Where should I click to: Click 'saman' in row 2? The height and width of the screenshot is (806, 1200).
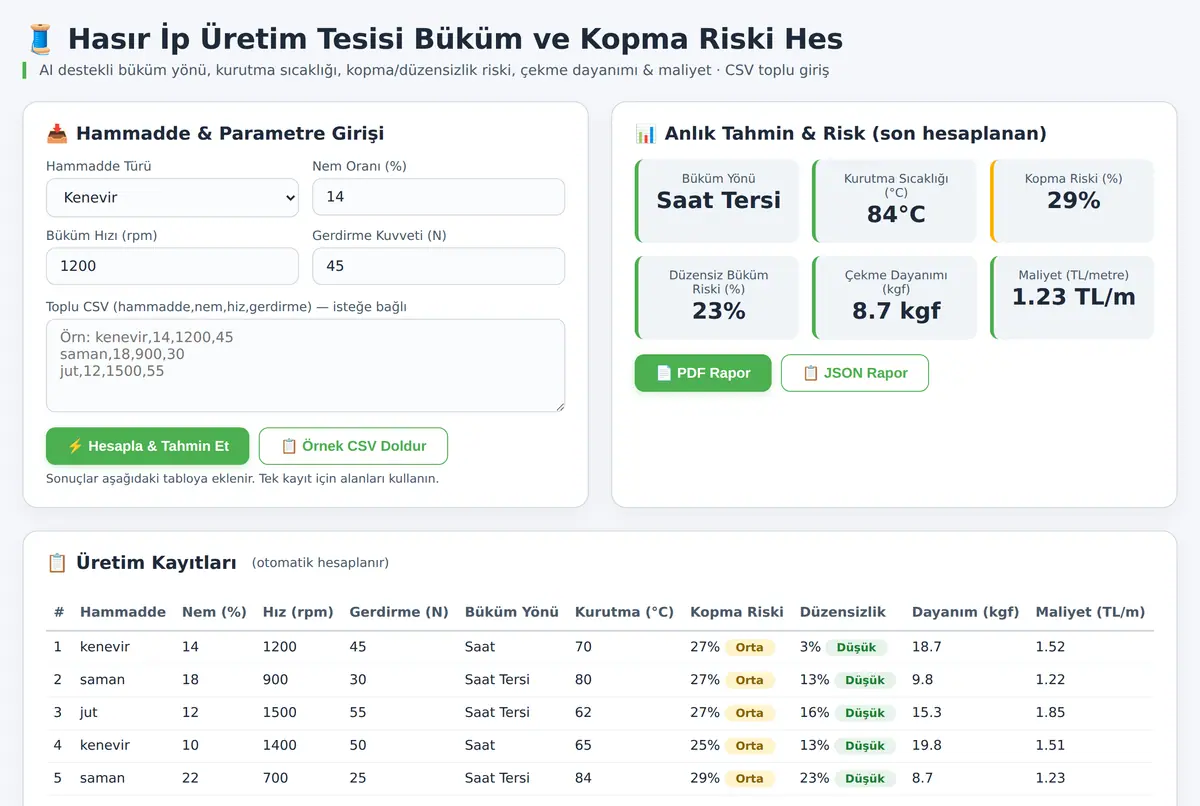103,680
